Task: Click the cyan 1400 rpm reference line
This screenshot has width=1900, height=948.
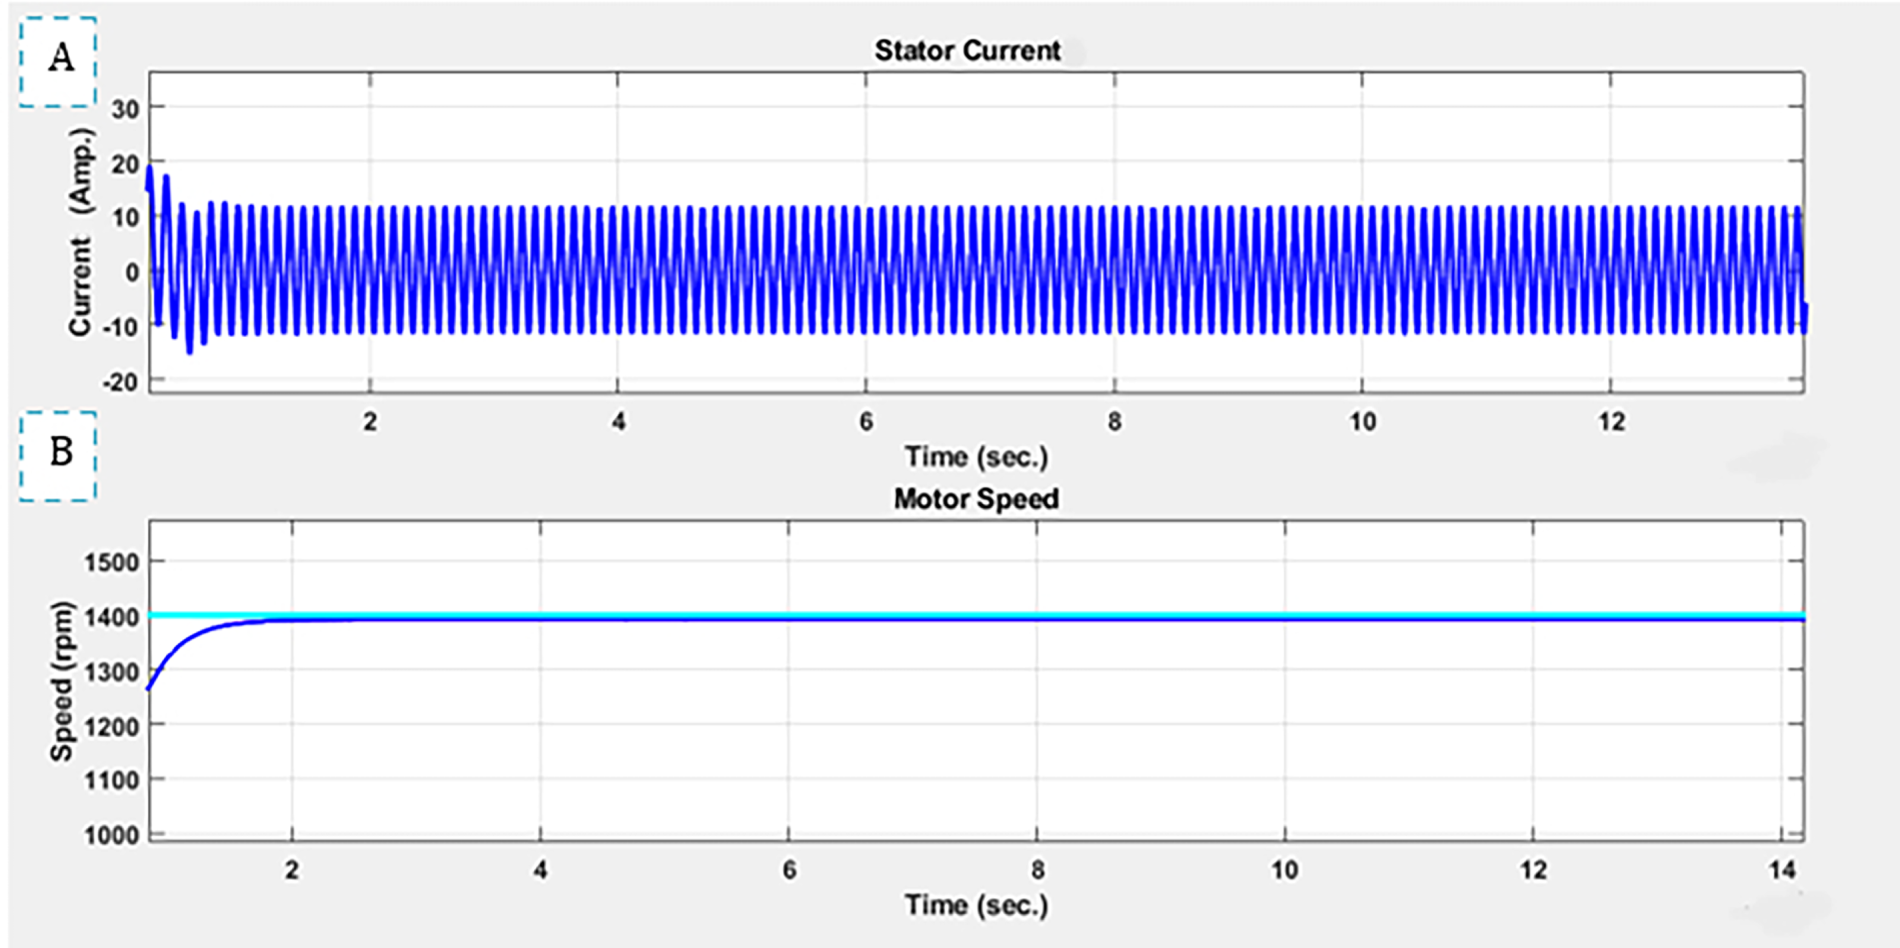Action: tap(1000, 614)
